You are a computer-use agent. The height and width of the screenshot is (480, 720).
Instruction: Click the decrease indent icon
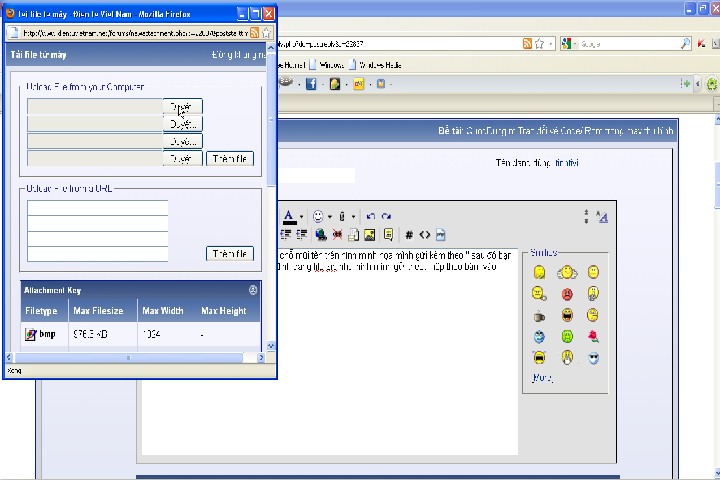coord(286,235)
